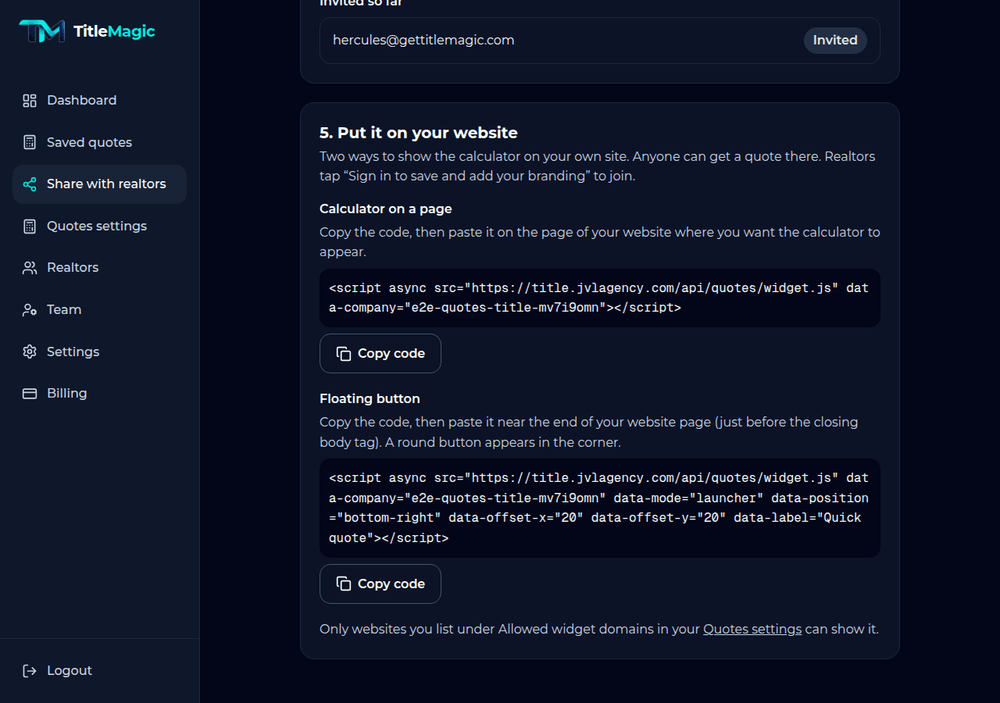The height and width of the screenshot is (703, 1000).
Task: Click the Floating button launcher script snippet
Action: pos(599,508)
